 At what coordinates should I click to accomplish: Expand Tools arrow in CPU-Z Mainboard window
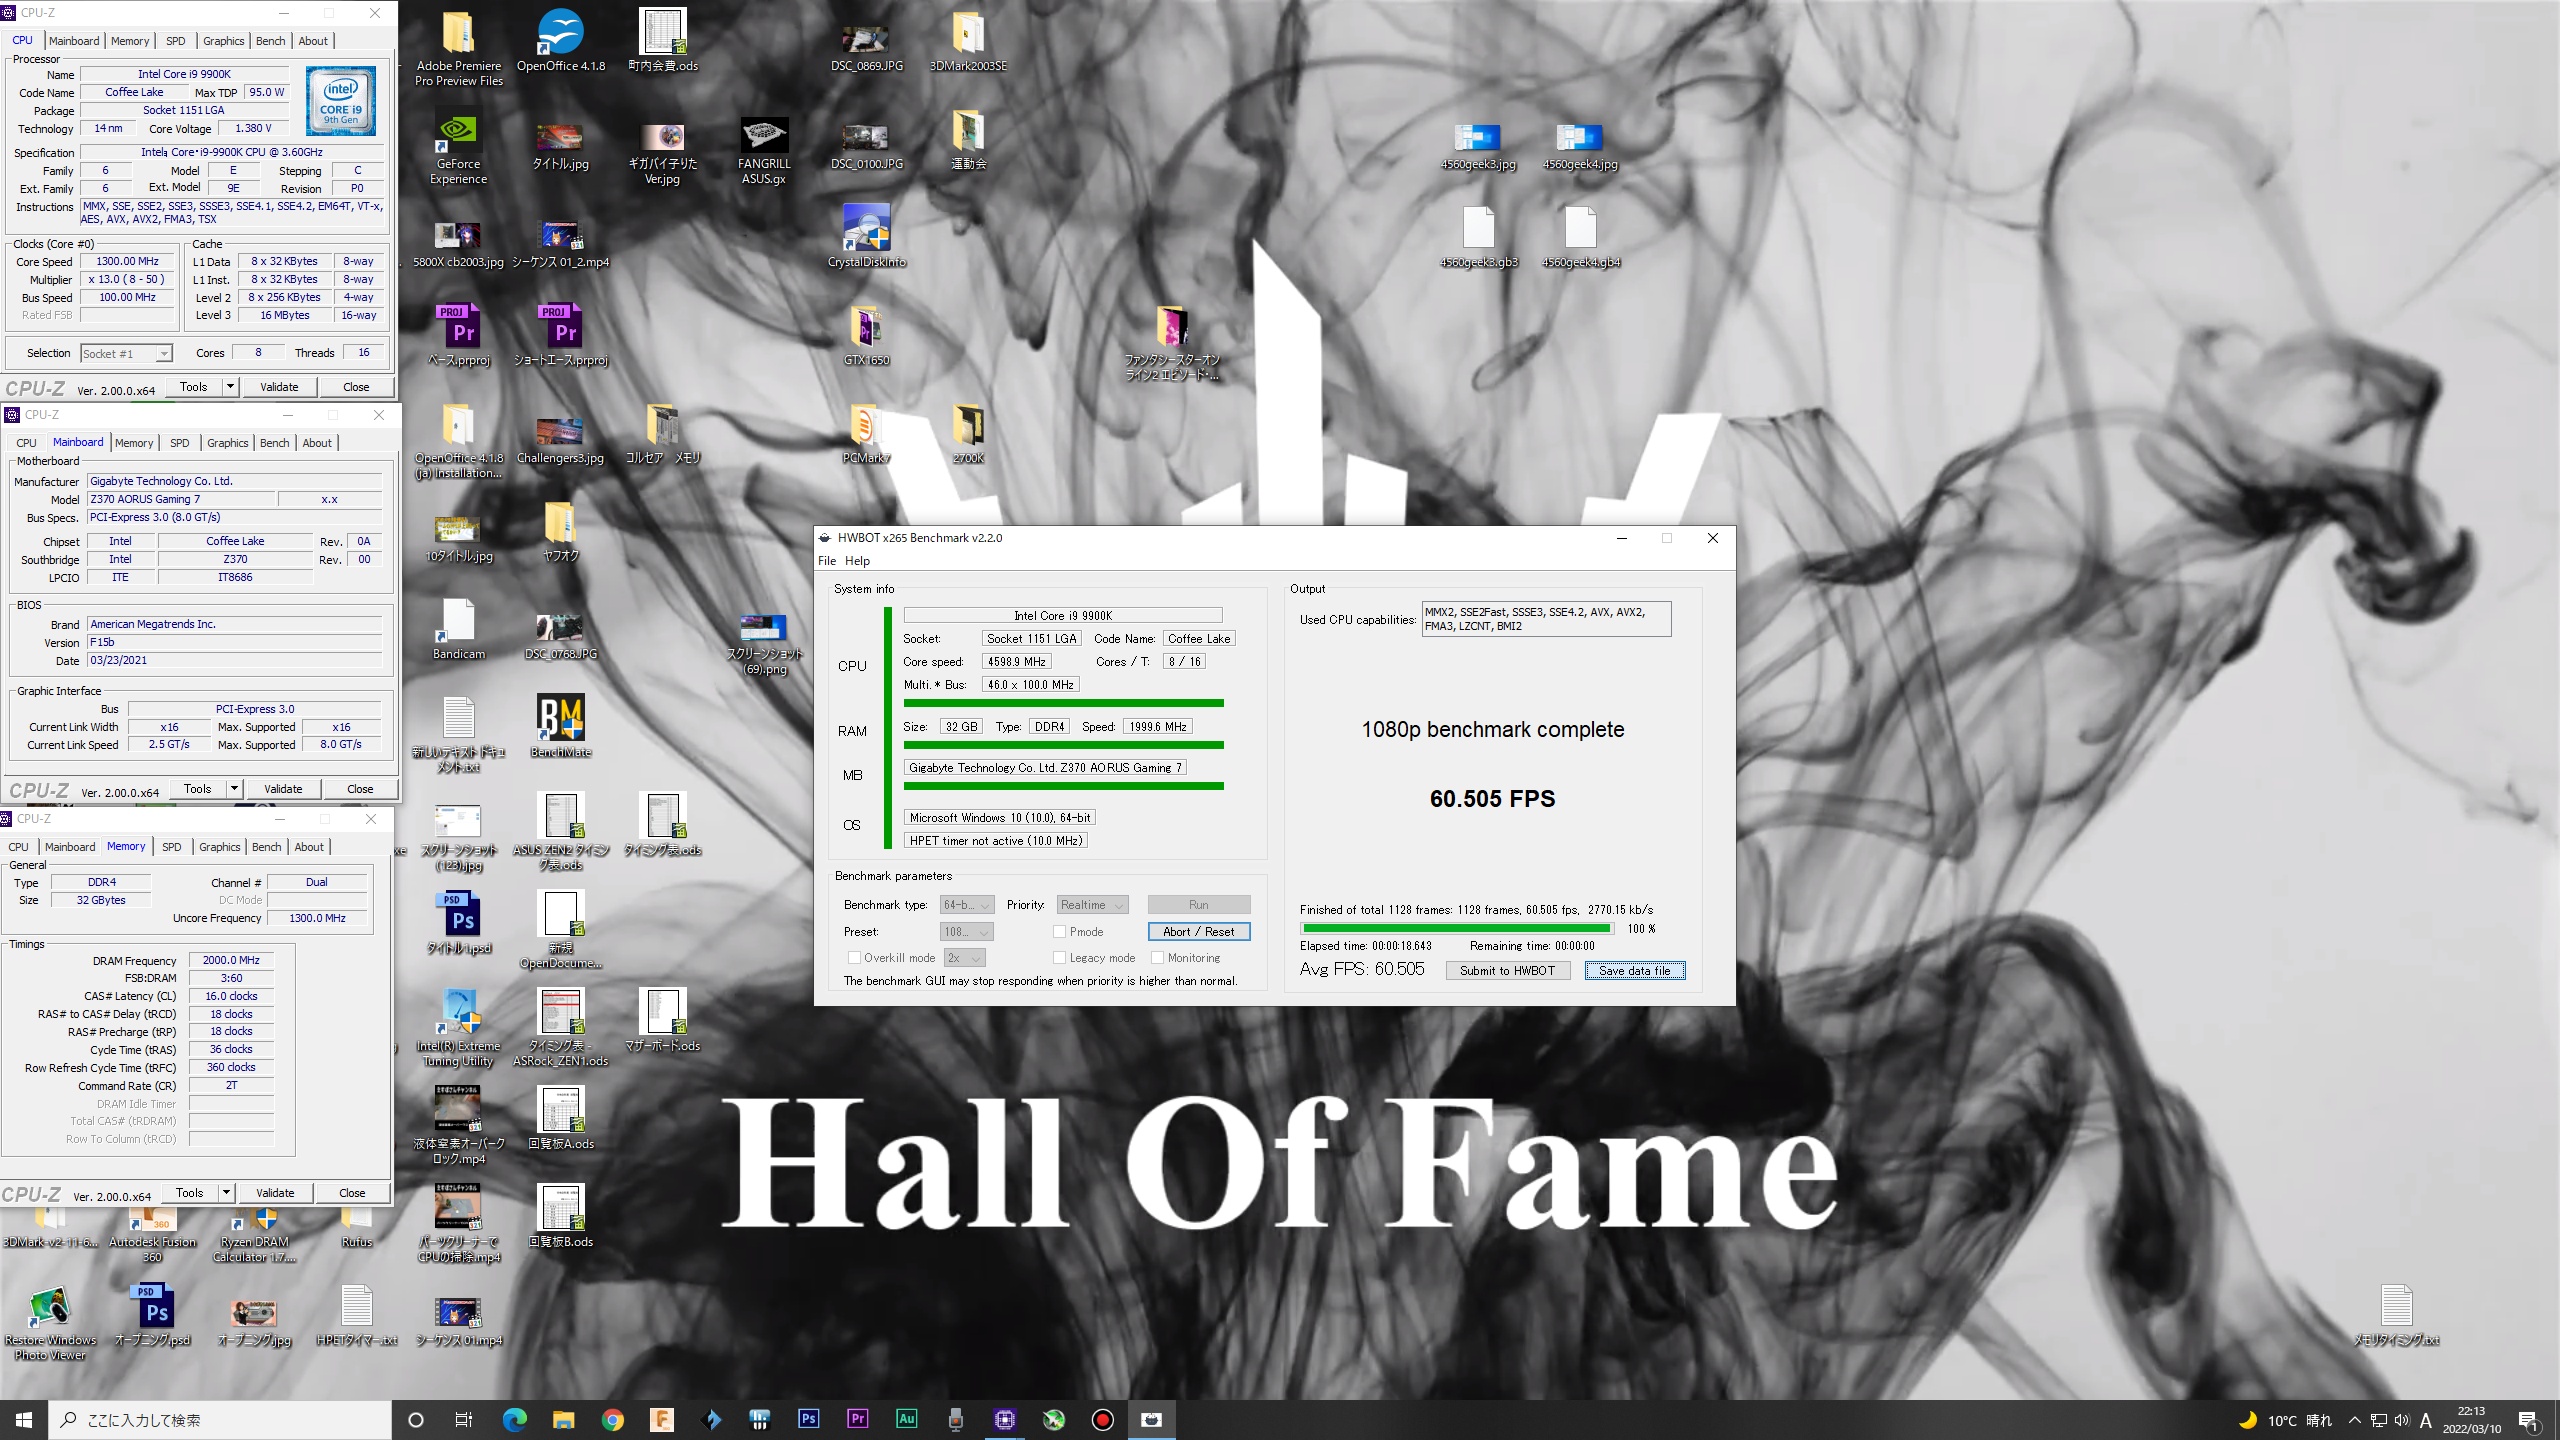tap(234, 789)
